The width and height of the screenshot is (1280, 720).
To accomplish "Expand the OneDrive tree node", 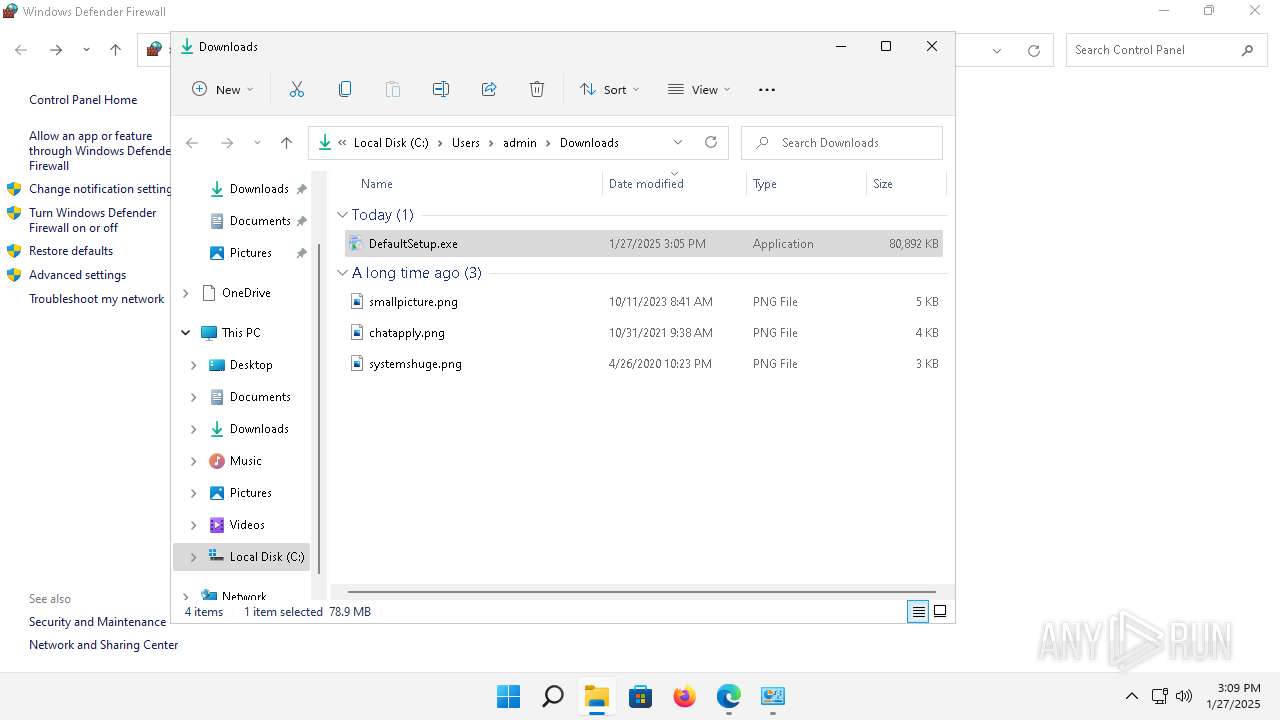I will [x=186, y=293].
